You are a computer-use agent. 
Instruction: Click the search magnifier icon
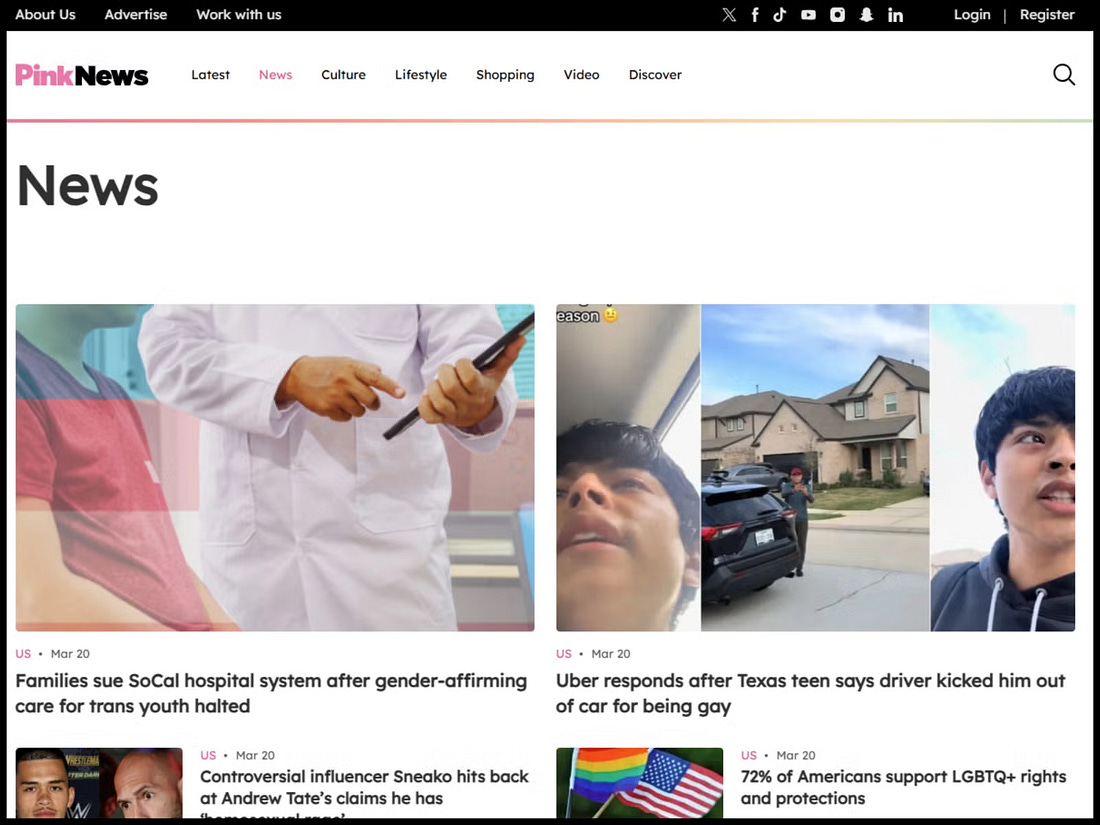[1064, 74]
